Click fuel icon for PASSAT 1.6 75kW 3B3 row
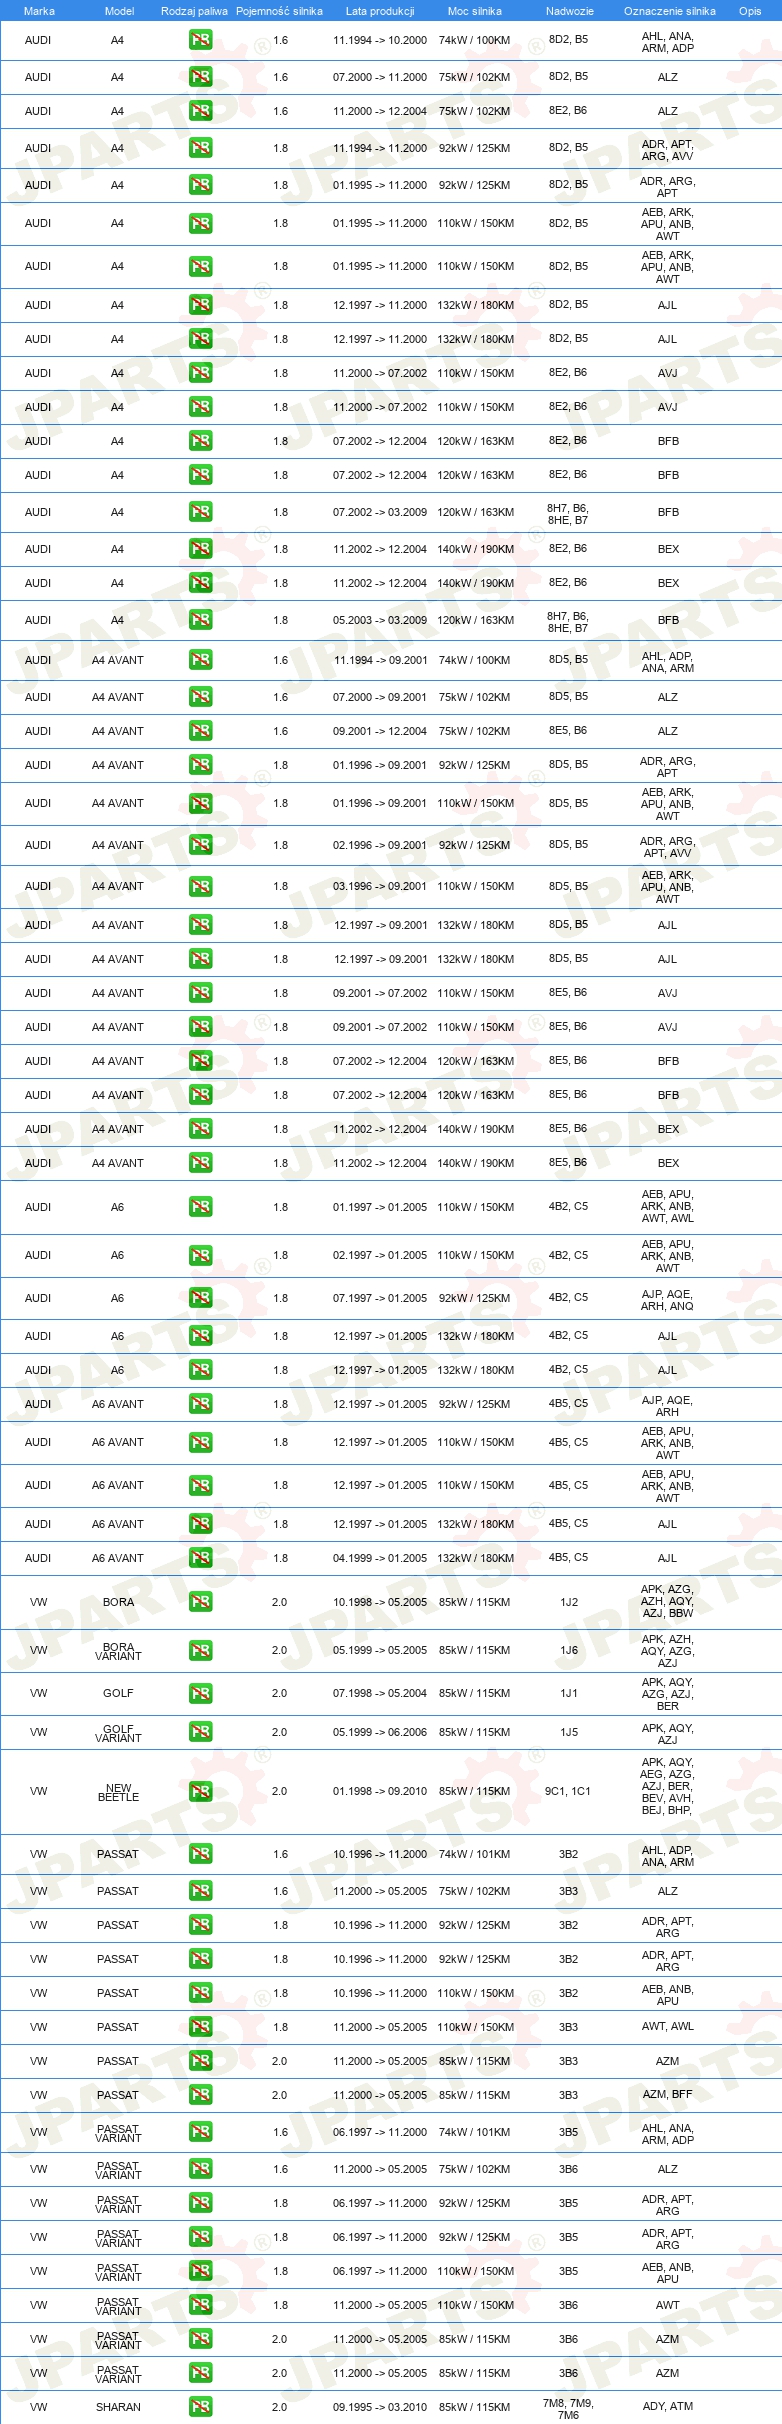The width and height of the screenshot is (782, 2424). pos(200,1891)
